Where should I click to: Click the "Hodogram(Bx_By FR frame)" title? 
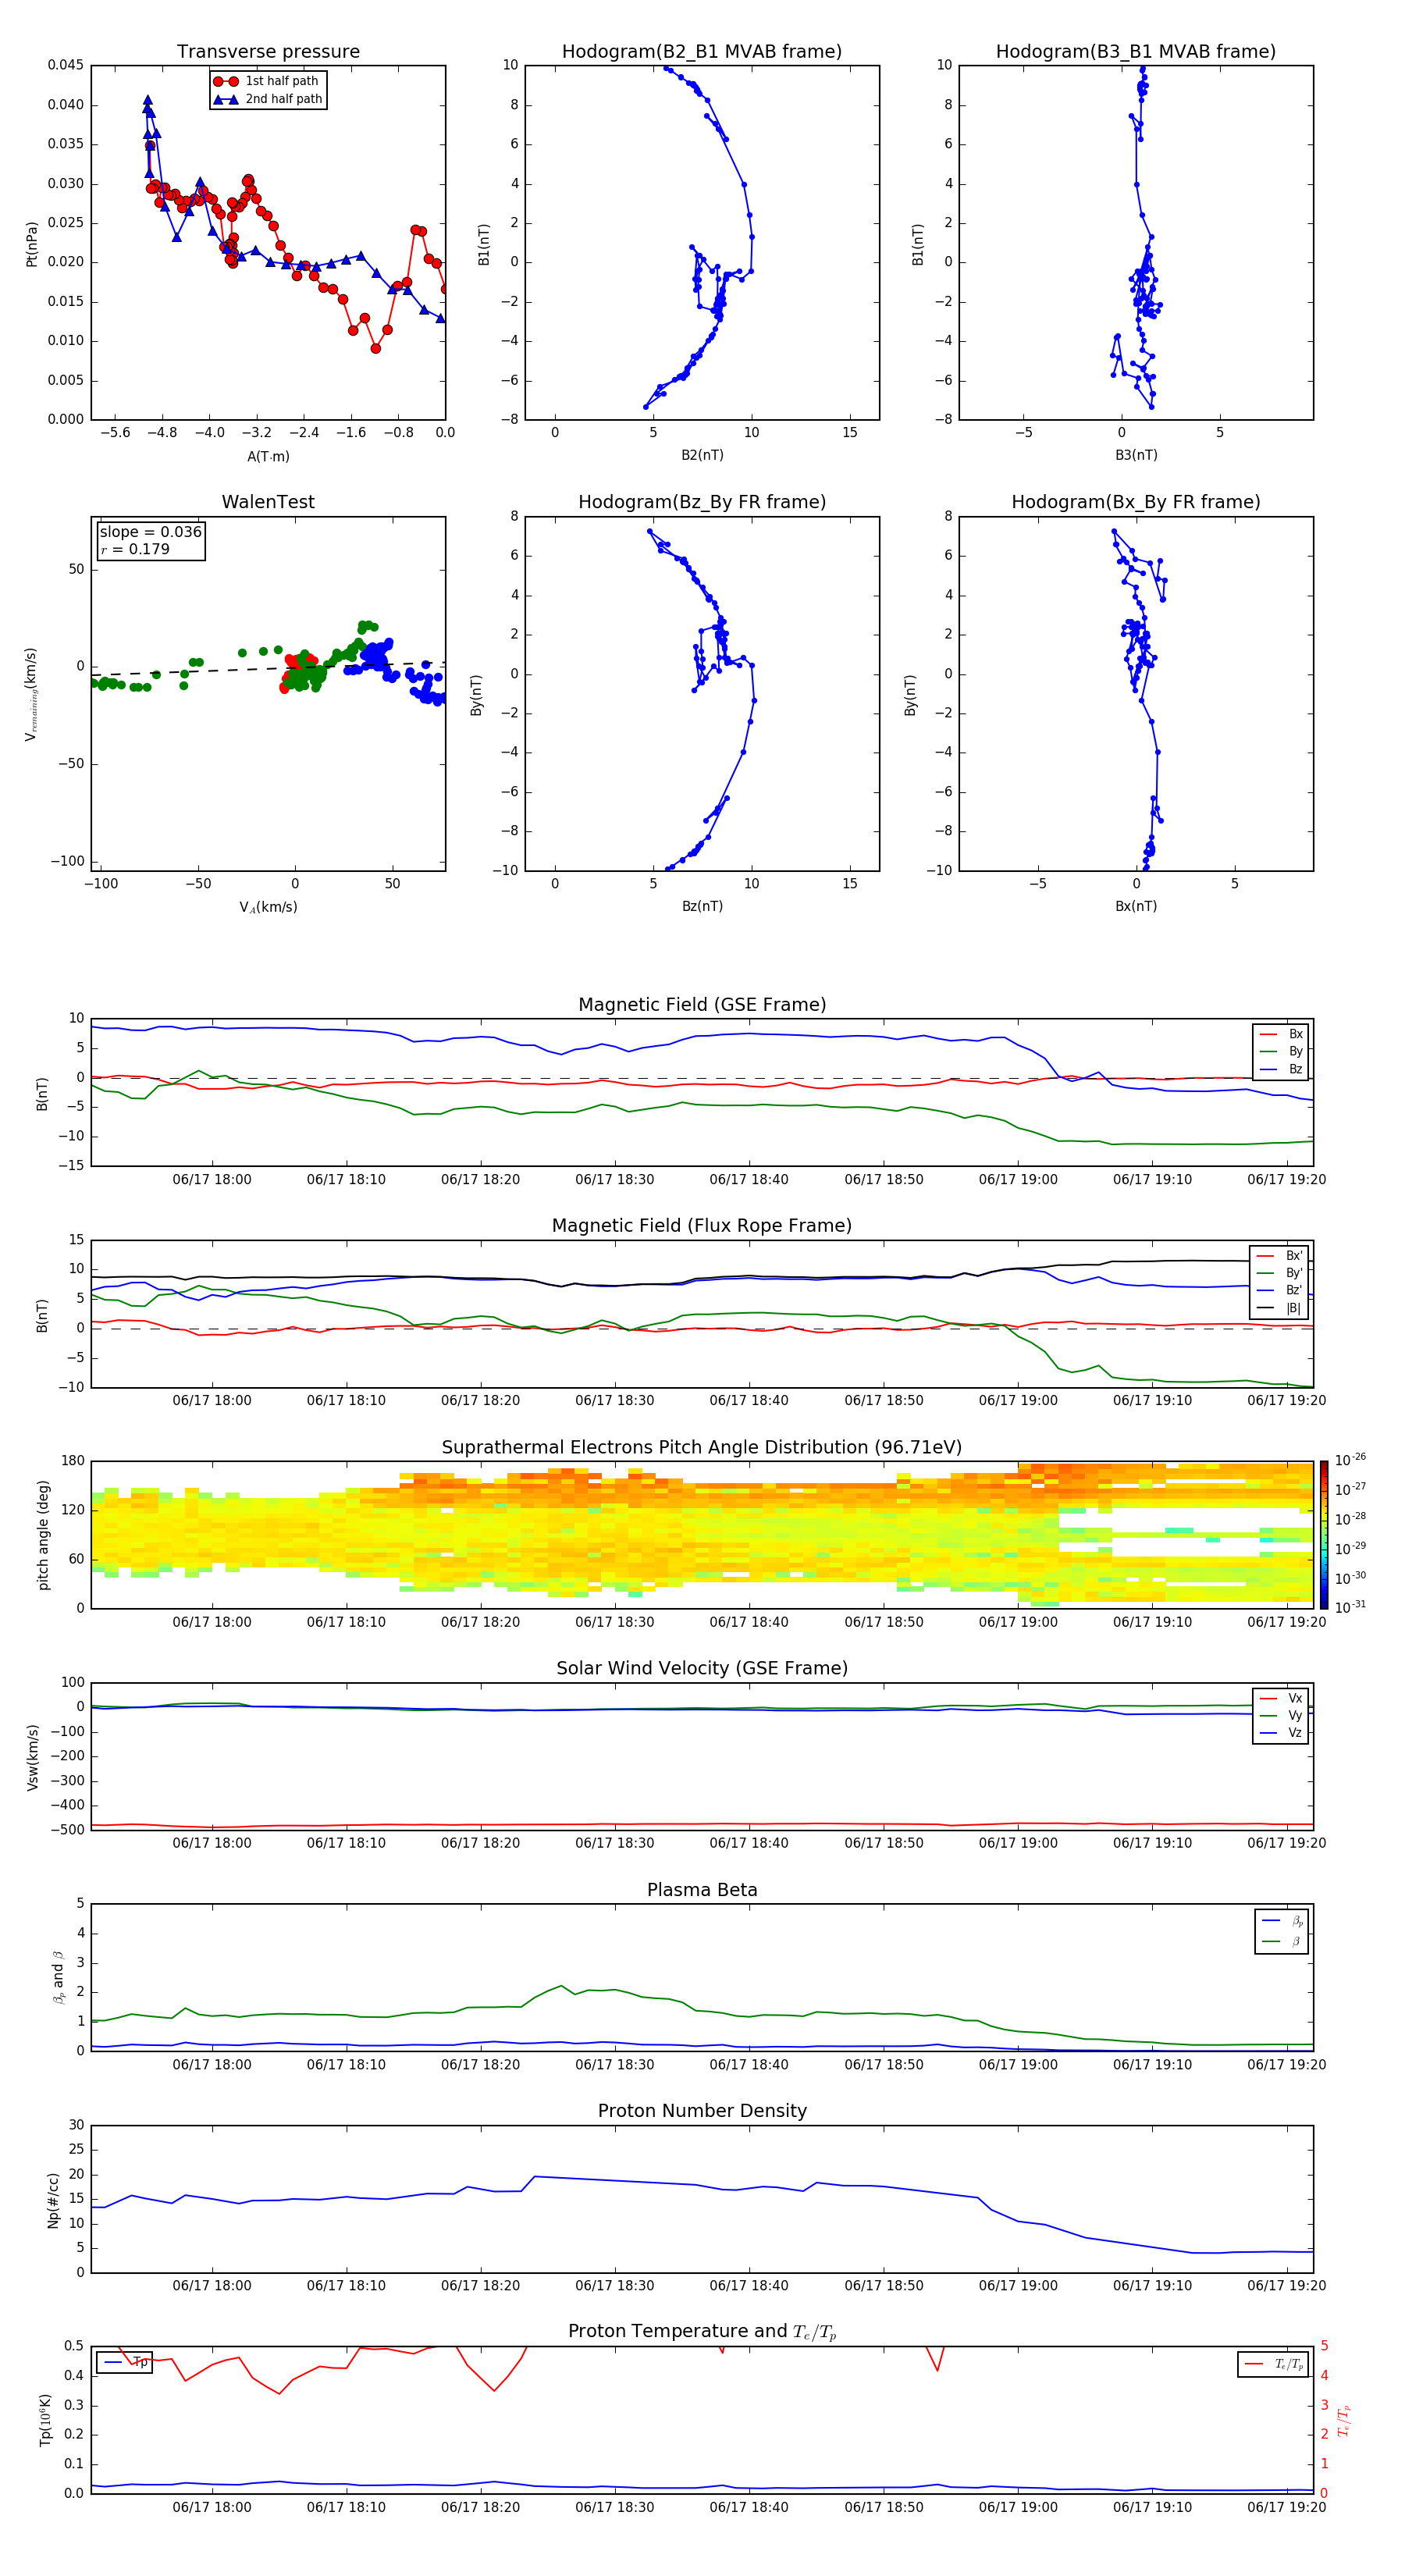1136,502
